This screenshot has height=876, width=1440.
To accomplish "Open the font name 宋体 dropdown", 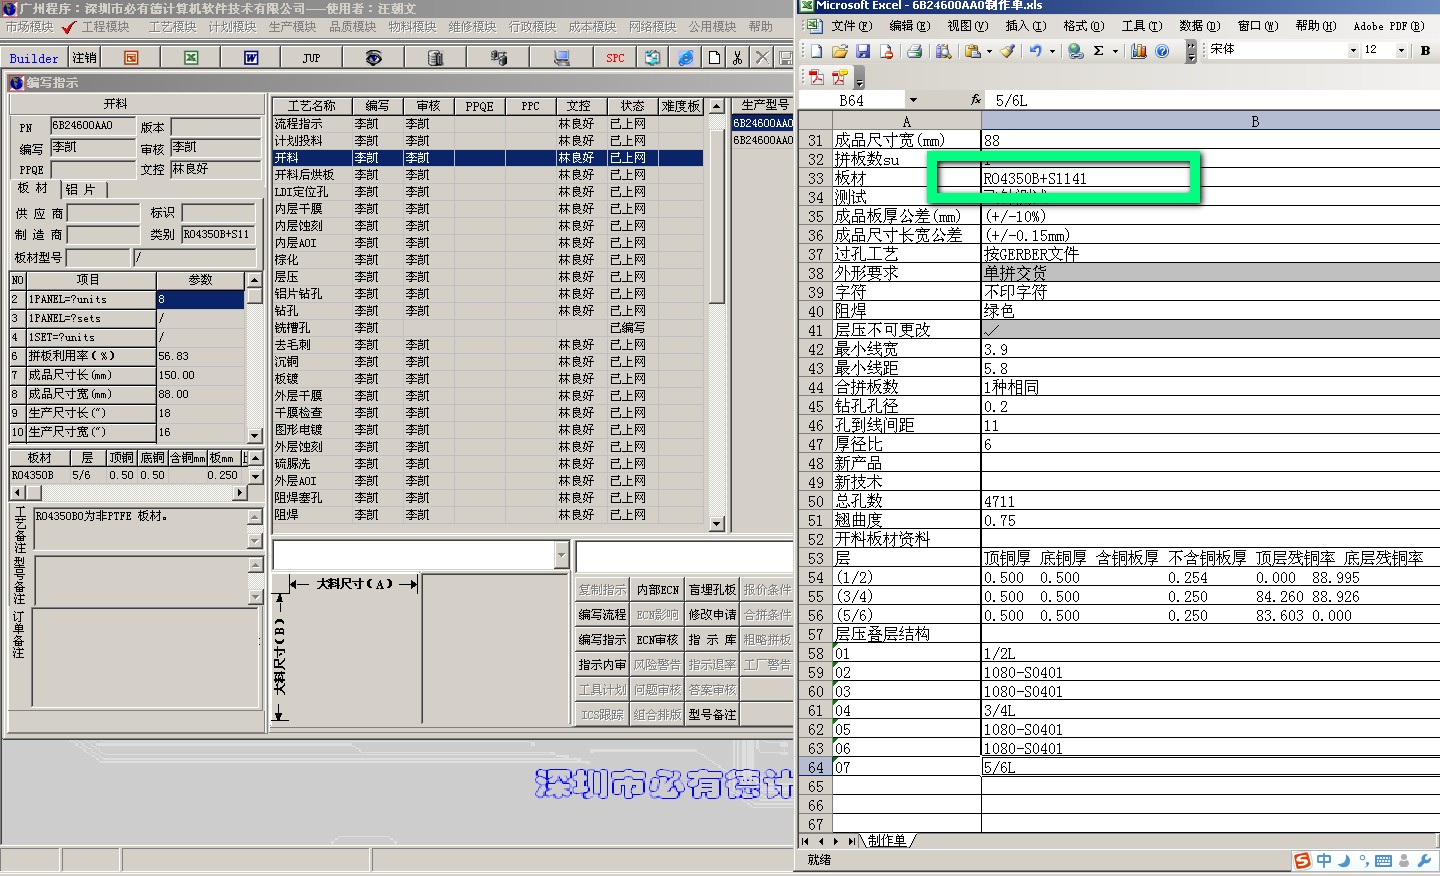I will (1353, 50).
